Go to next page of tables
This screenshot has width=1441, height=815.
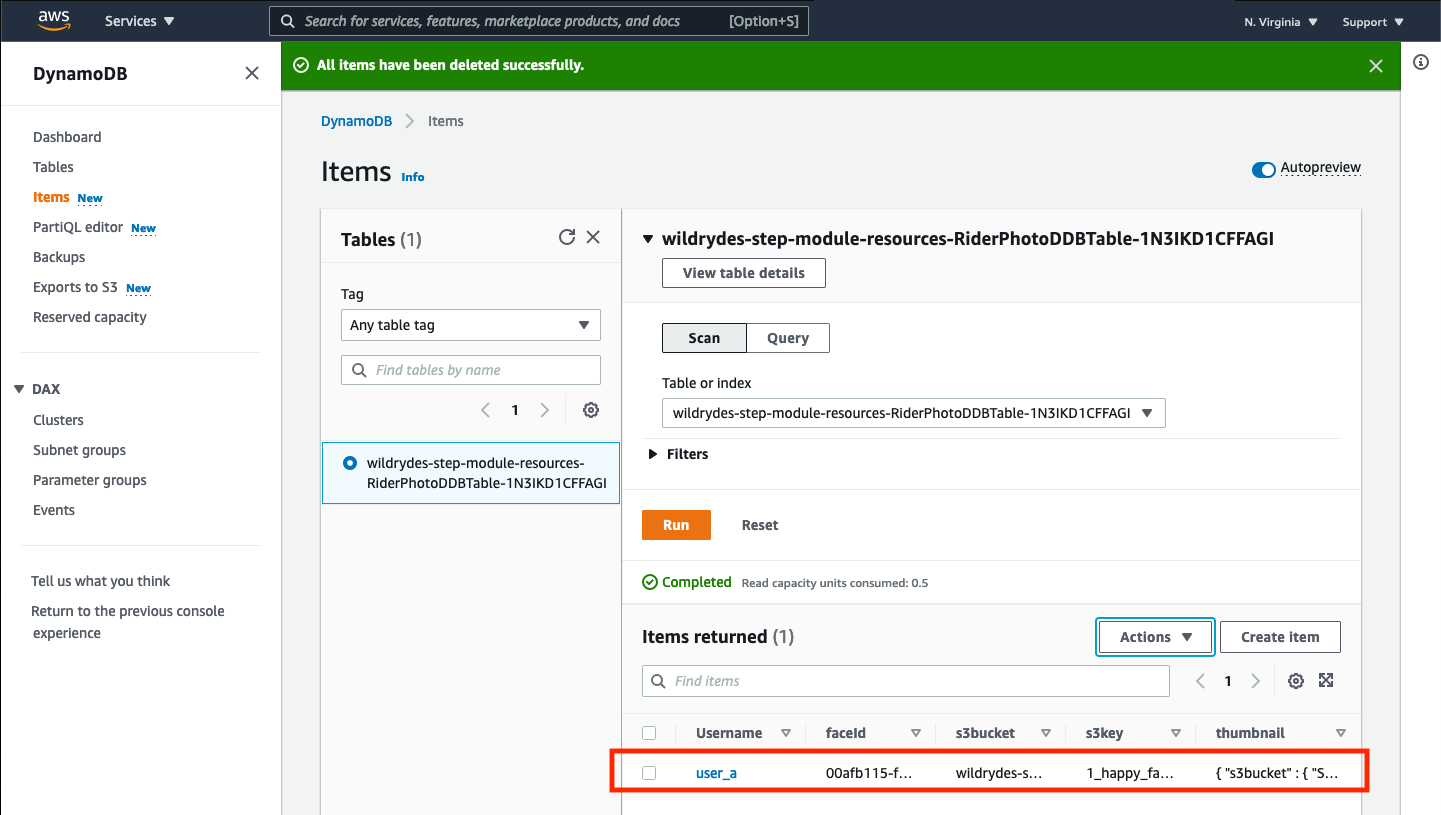[545, 410]
